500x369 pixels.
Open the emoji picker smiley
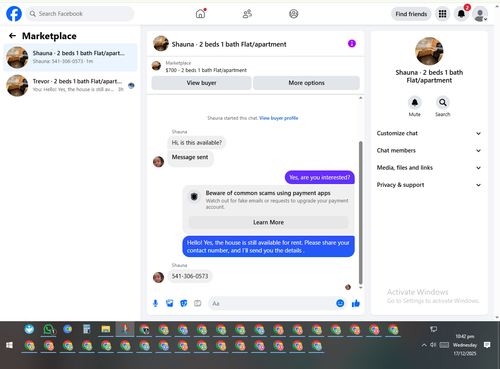pyautogui.click(x=340, y=303)
